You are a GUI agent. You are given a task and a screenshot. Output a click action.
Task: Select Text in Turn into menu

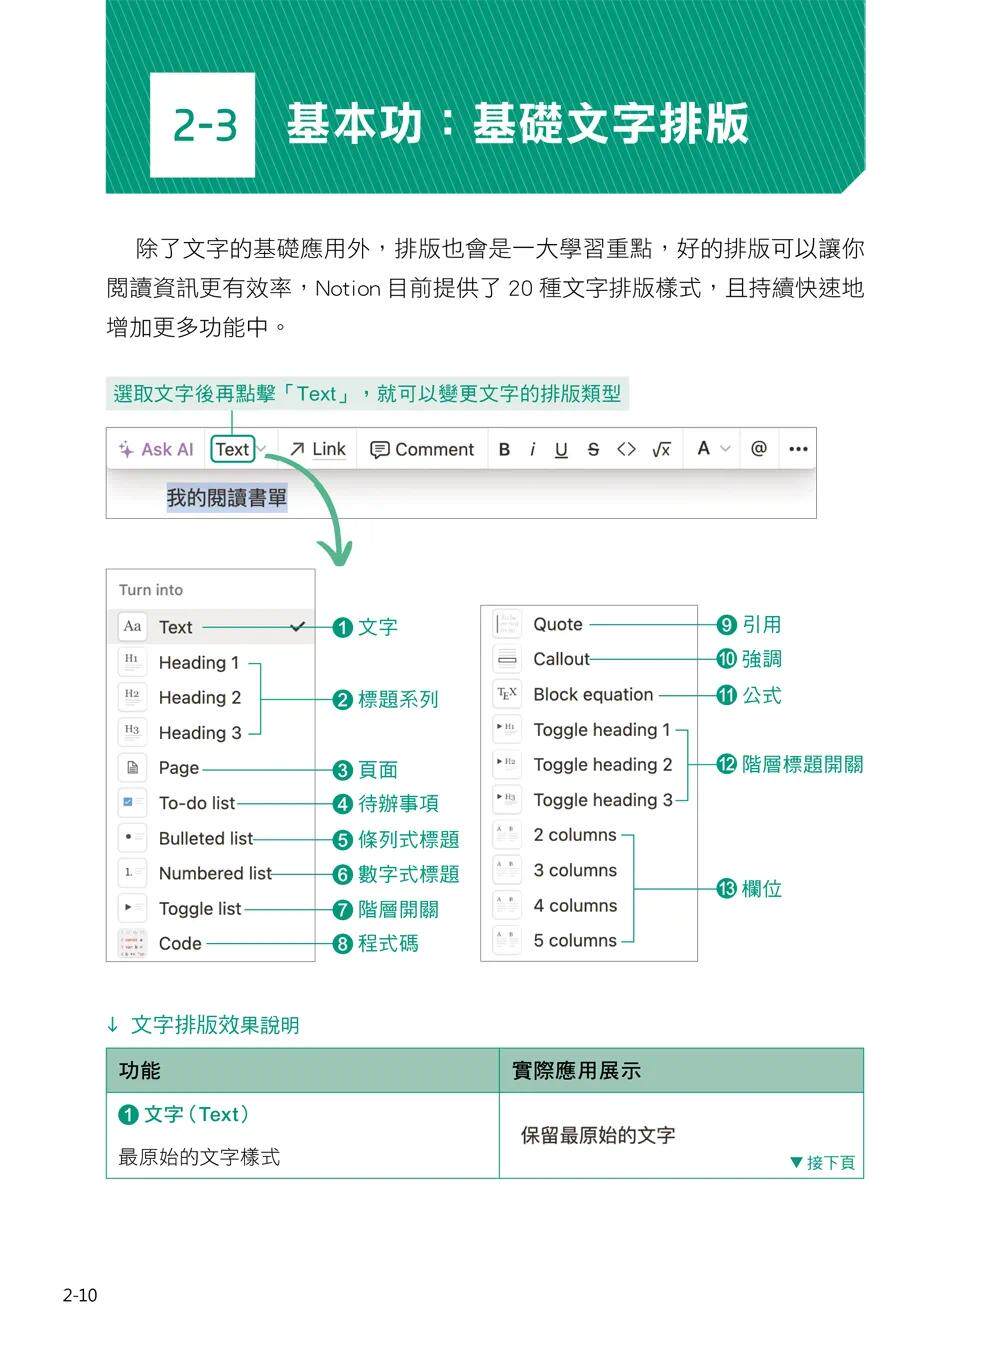[211, 627]
